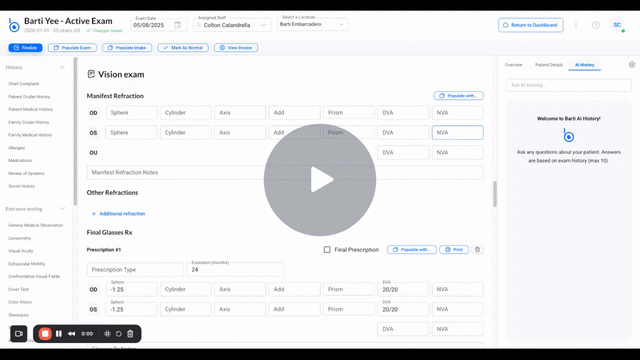
Task: Open the SC user avatar menu
Action: tap(617, 25)
